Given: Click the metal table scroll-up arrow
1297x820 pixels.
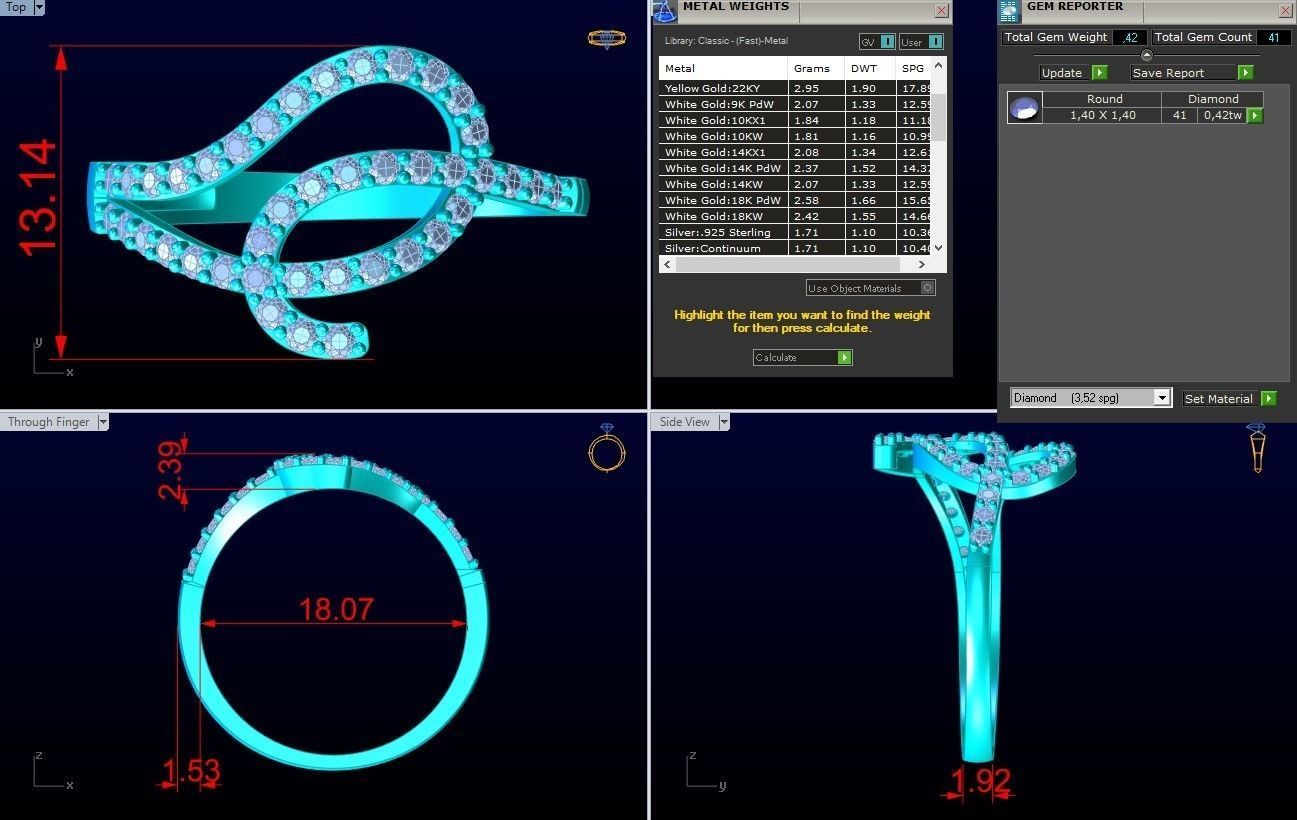Looking at the screenshot, I should (938, 65).
